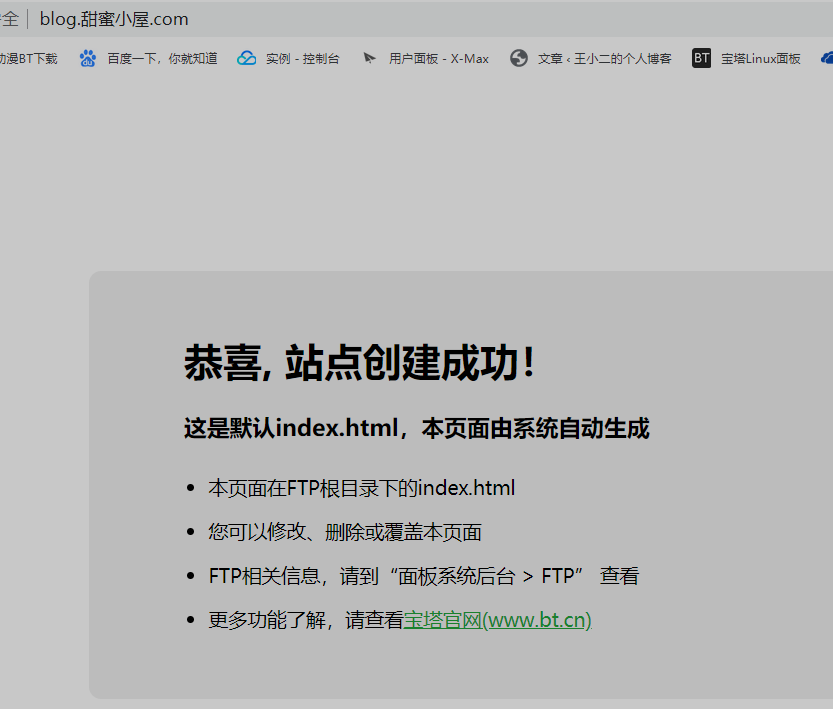833x709 pixels.
Task: Follow the 宝塔官网(www.bt.cn) link
Action: tap(497, 620)
